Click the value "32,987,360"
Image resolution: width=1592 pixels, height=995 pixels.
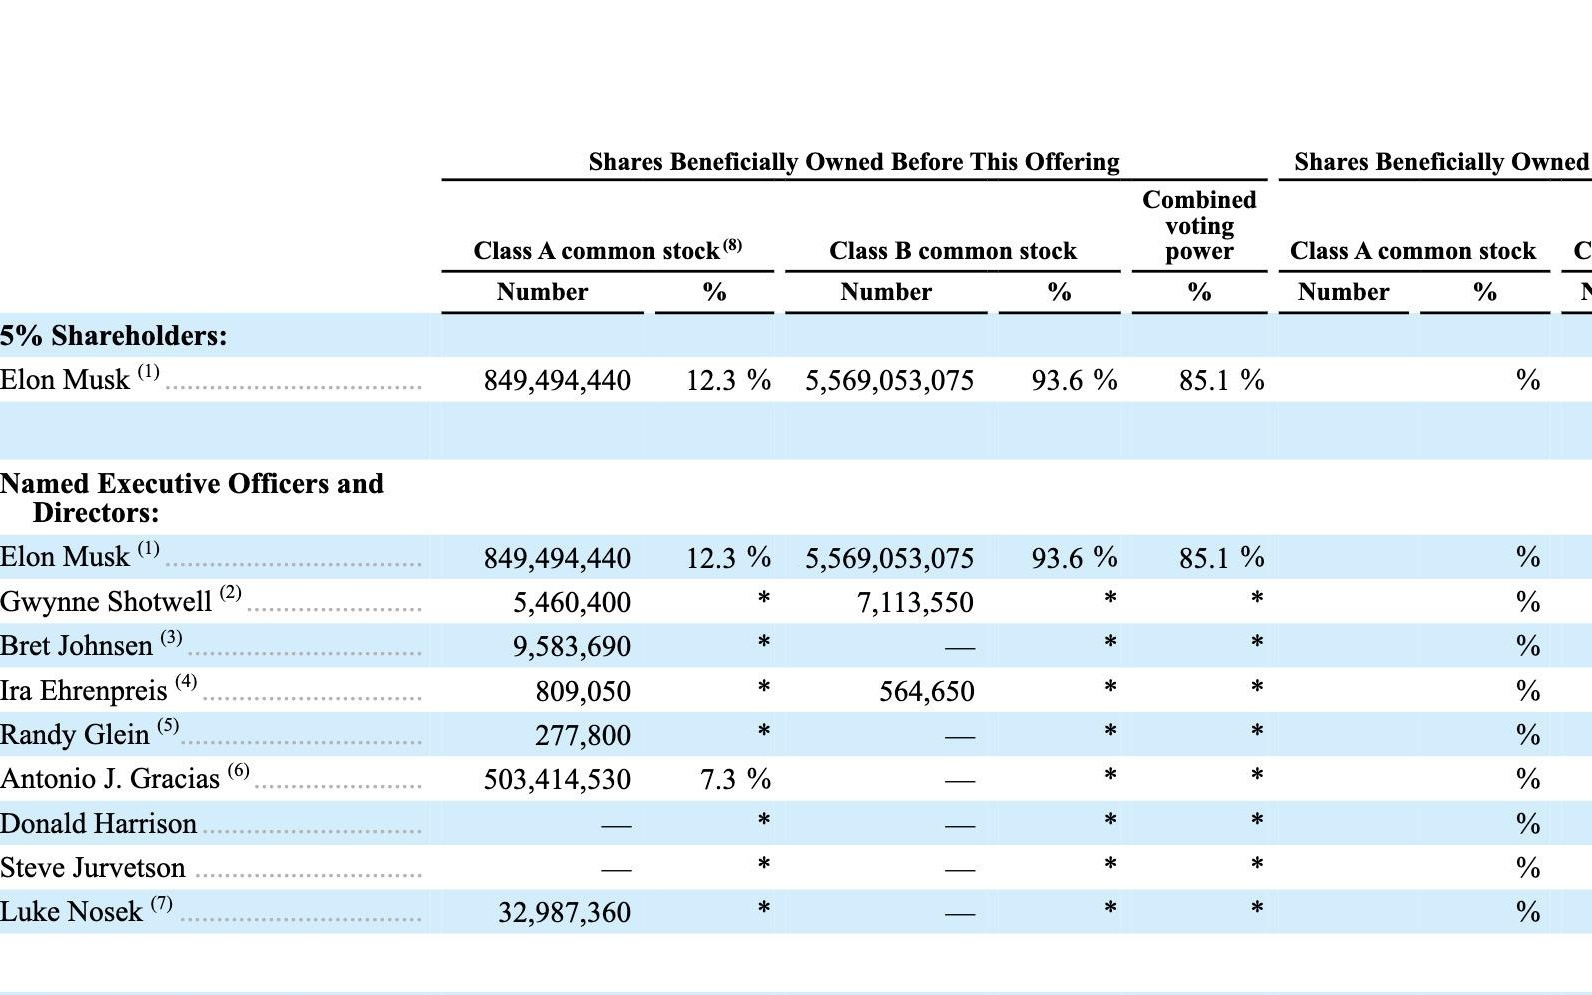pos(564,913)
